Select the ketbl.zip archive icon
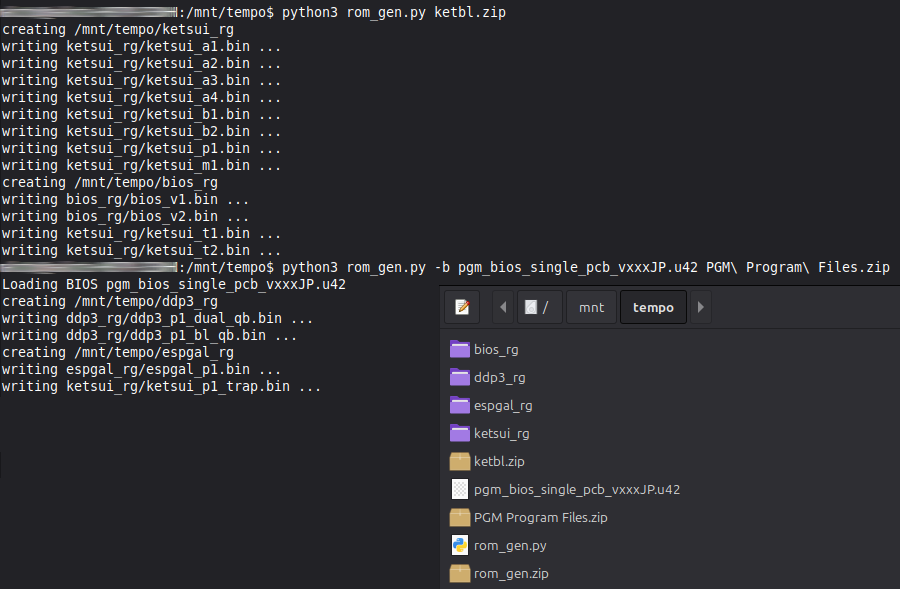The width and height of the screenshot is (900, 589). [x=460, y=461]
